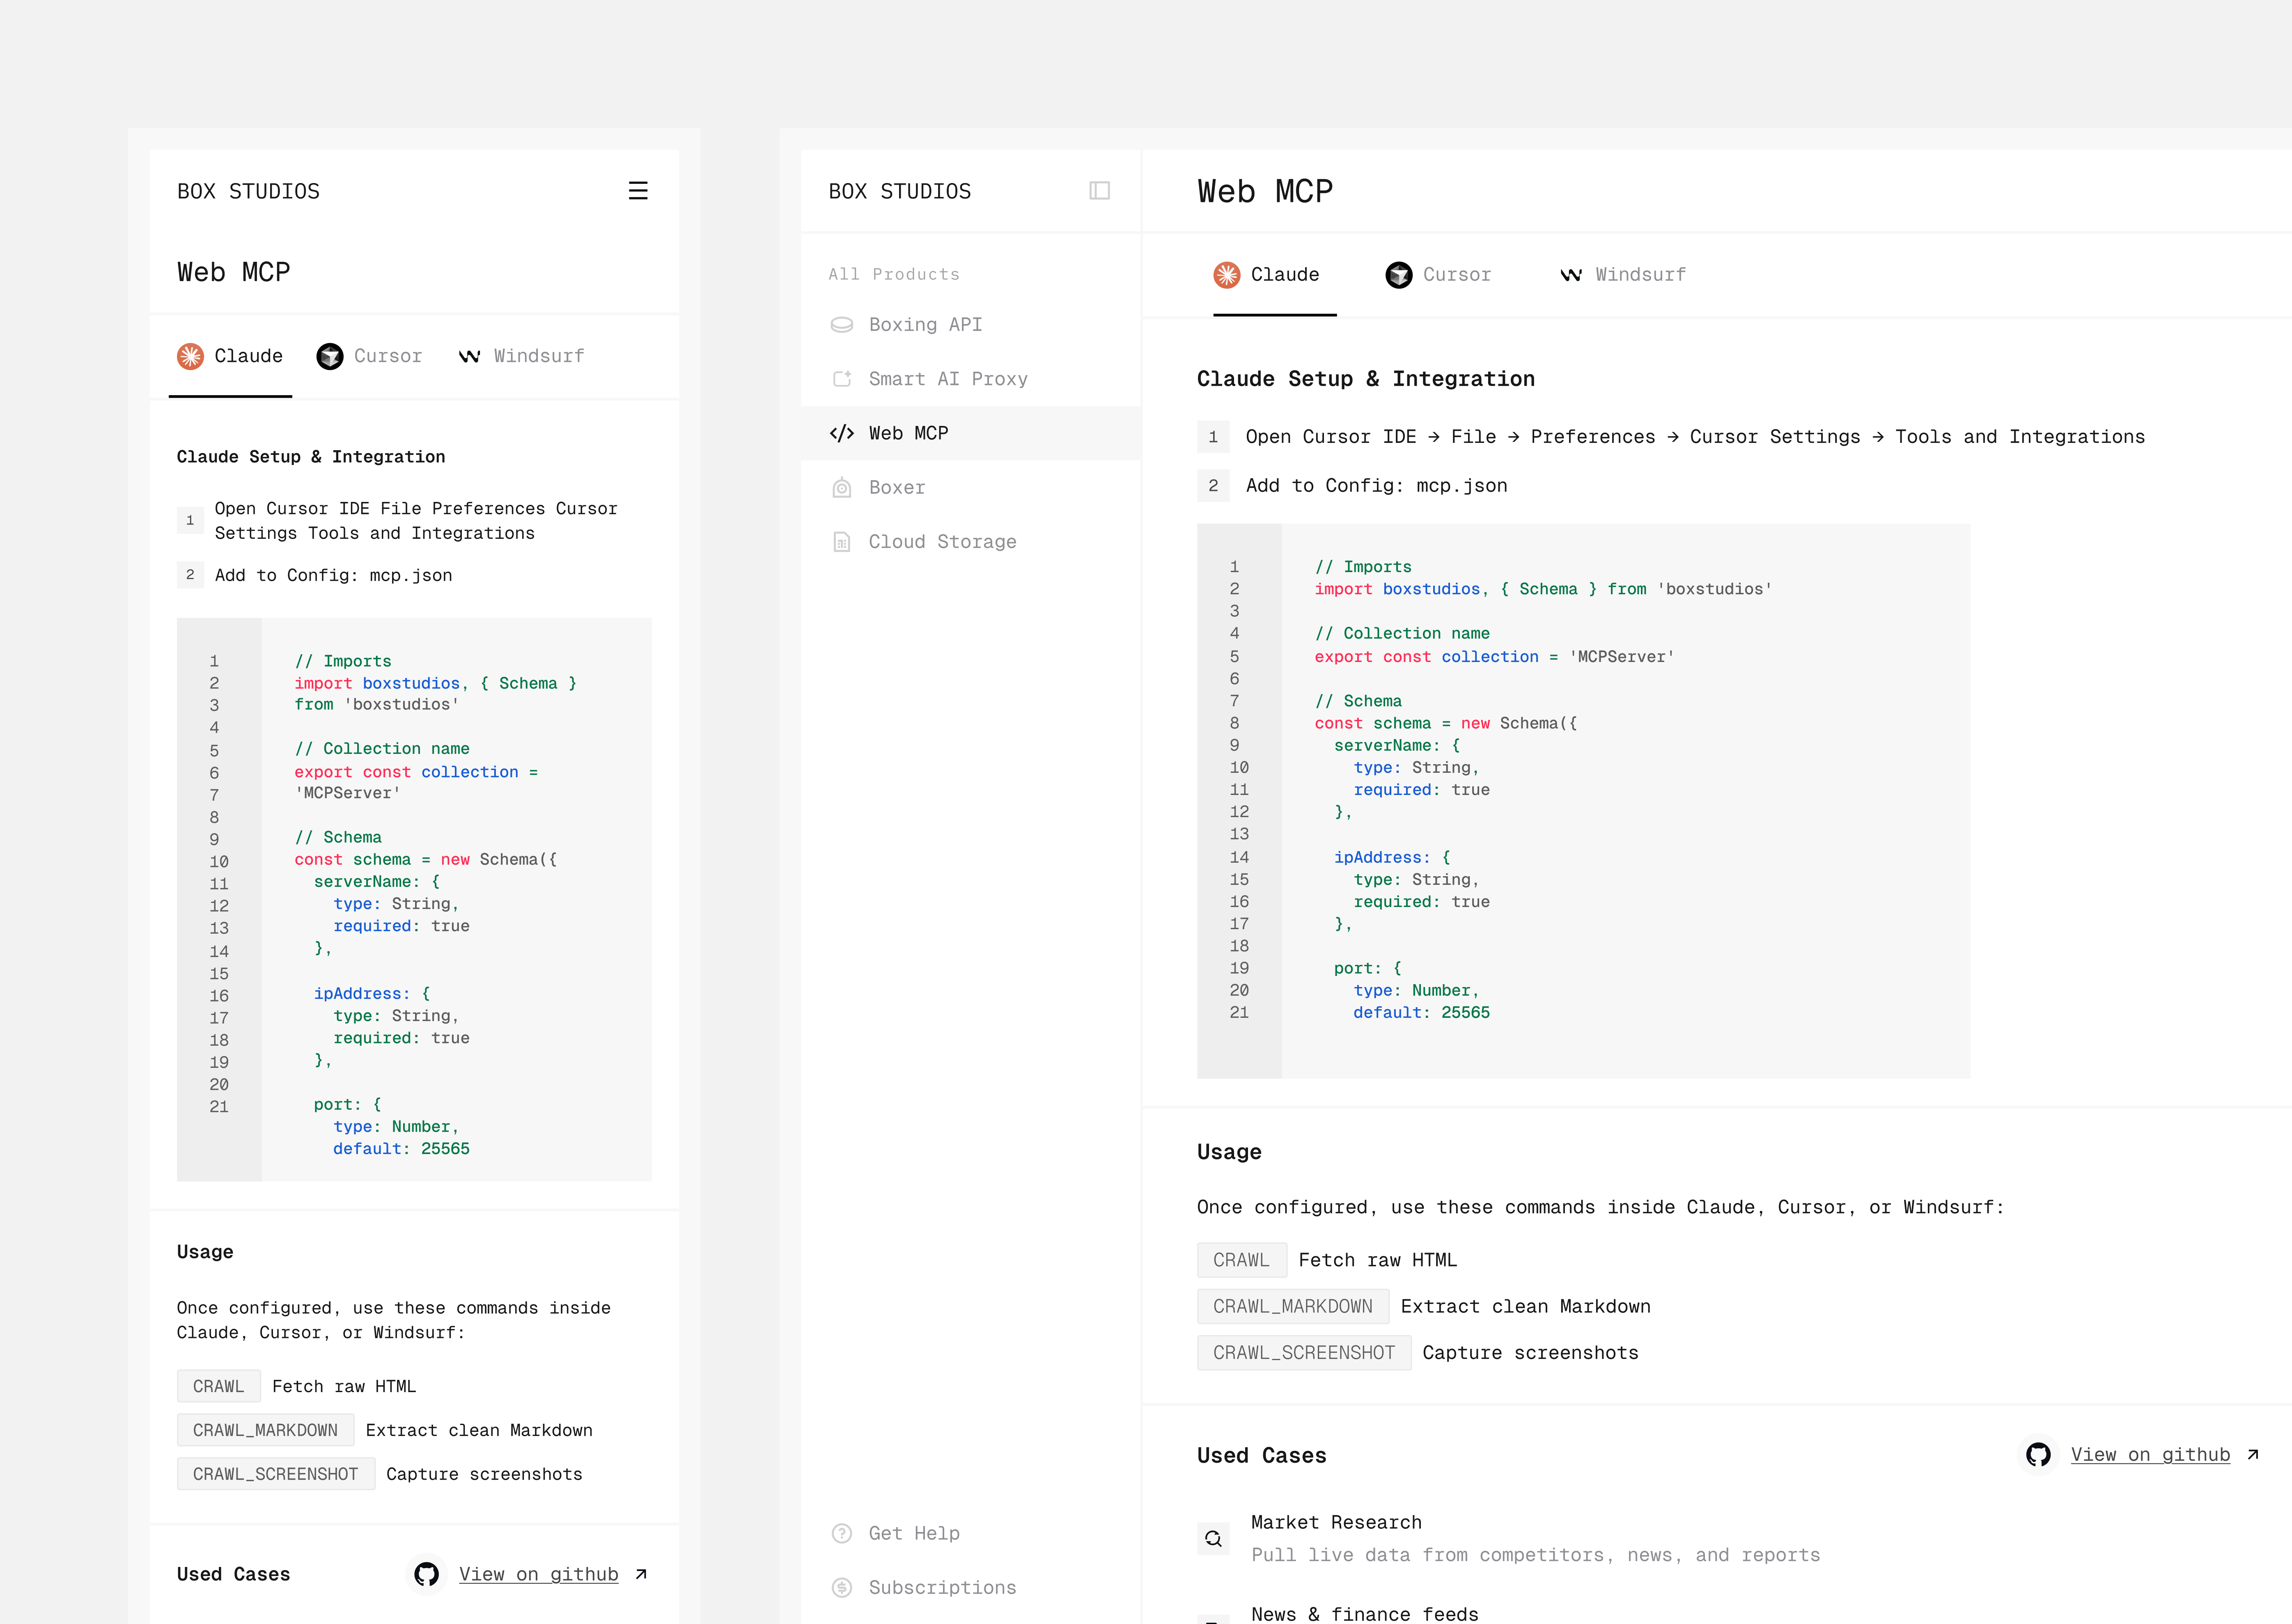Click the CRAWL_SCREENSHOT chip in mobile view

pyautogui.click(x=275, y=1474)
